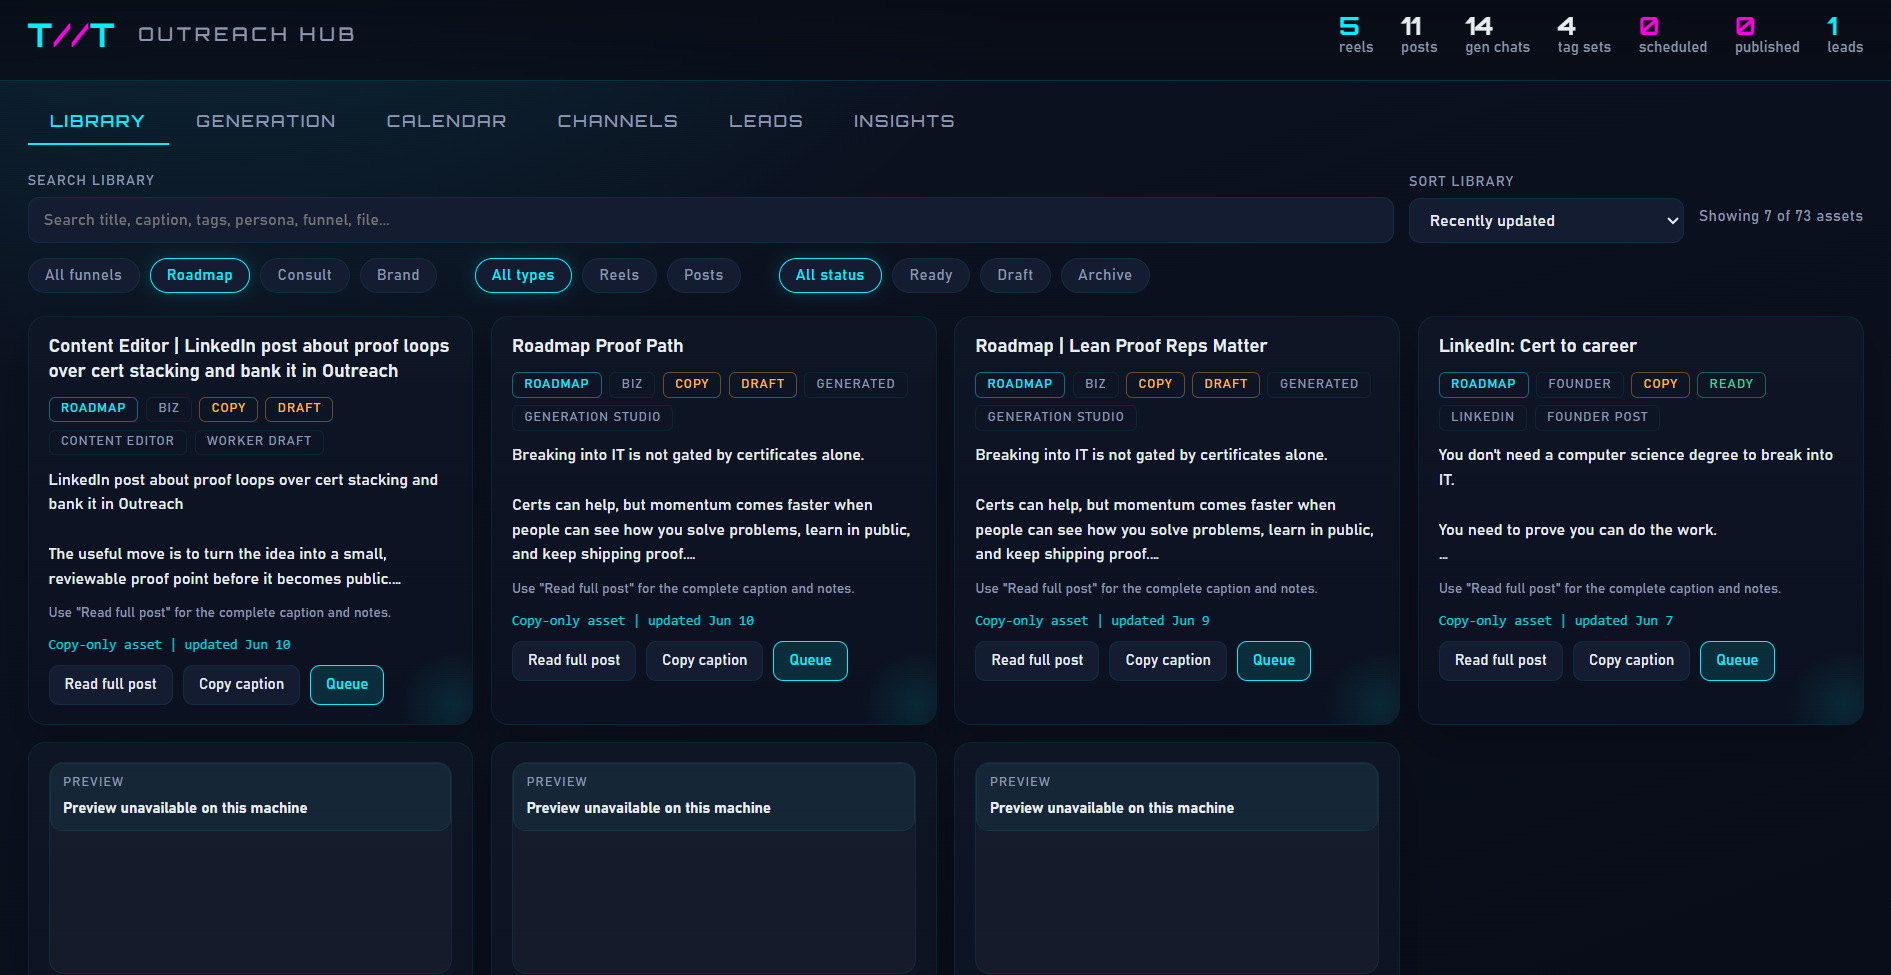Copy caption for Roadmap Proof Path
Viewport: 1891px width, 975px height.
tap(704, 661)
